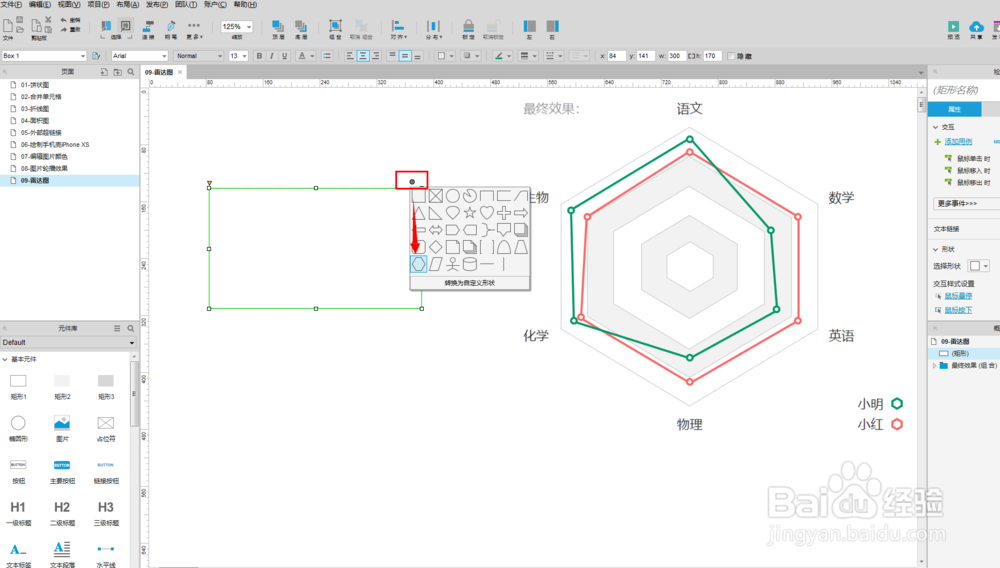Image resolution: width=1000 pixels, height=568 pixels.
Task: Open the 视图(V) menu
Action: (x=69, y=4)
